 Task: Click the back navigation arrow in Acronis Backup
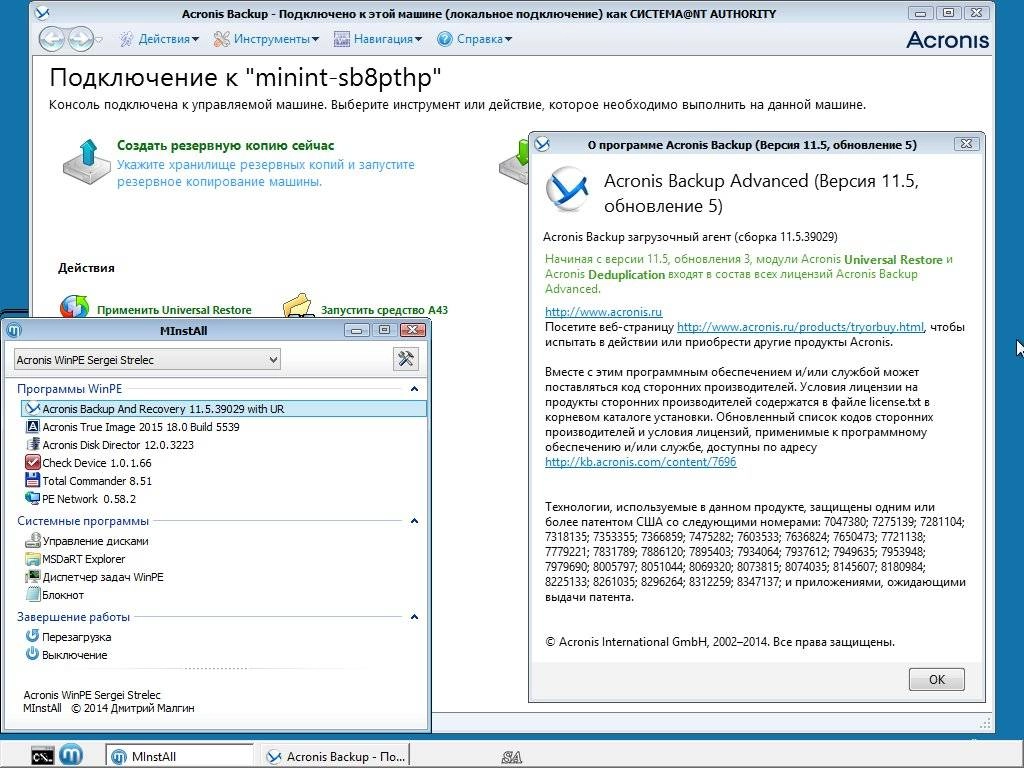point(52,39)
